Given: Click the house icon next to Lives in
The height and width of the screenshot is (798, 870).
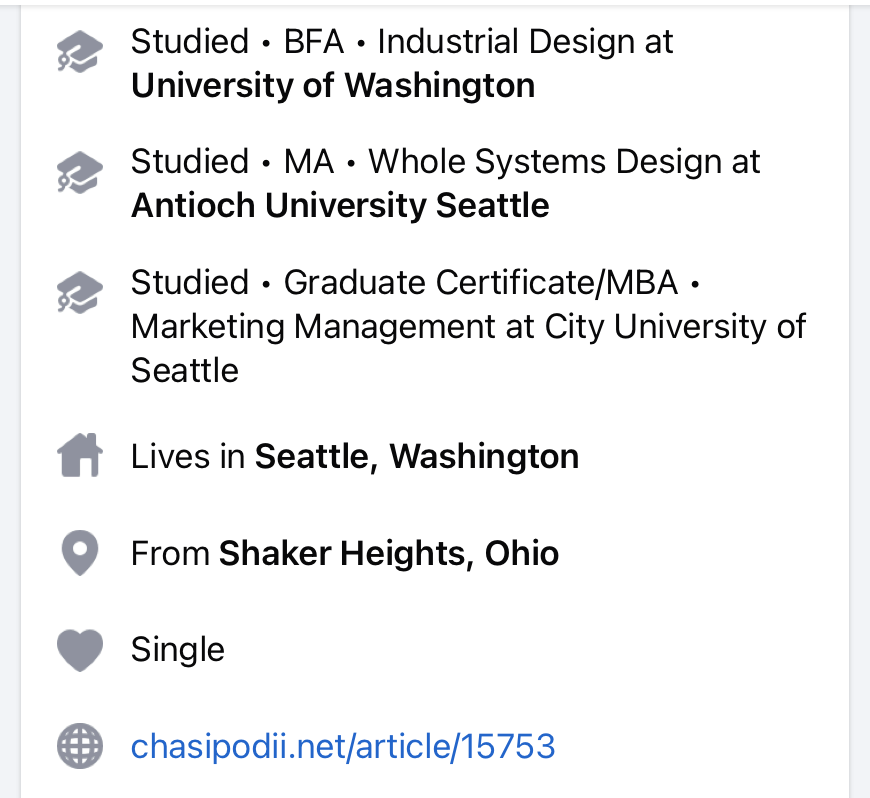Looking at the screenshot, I should 80,457.
